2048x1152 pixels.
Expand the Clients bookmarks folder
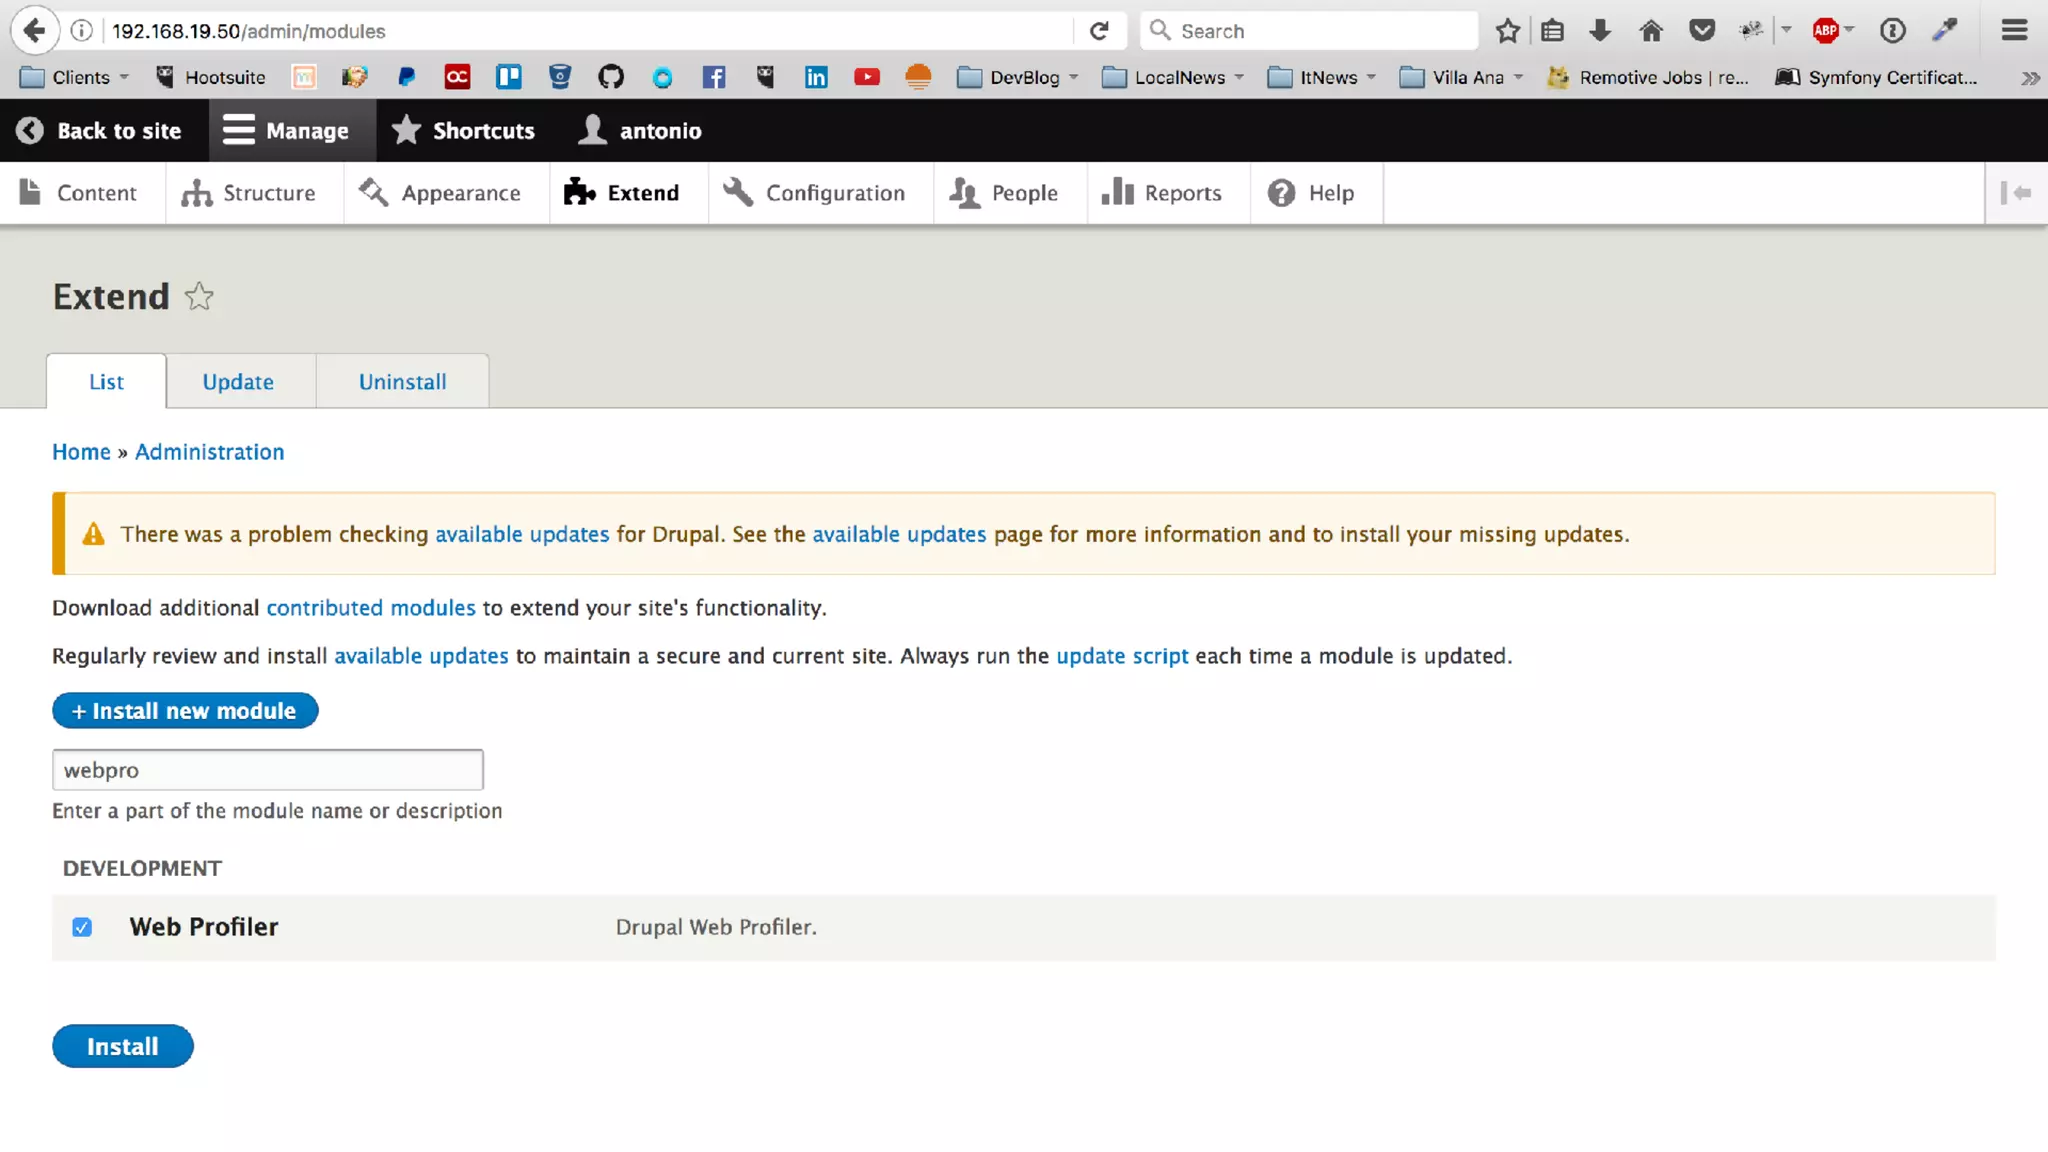click(x=75, y=77)
